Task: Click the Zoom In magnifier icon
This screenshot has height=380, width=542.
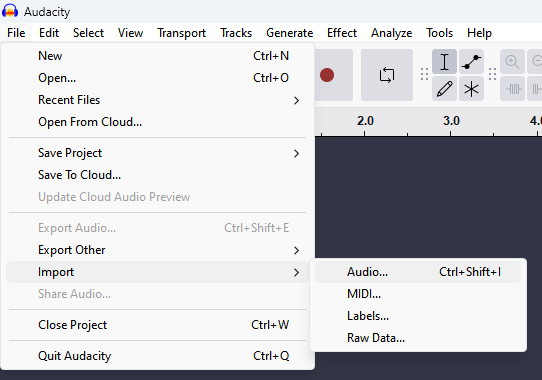Action: tap(512, 62)
